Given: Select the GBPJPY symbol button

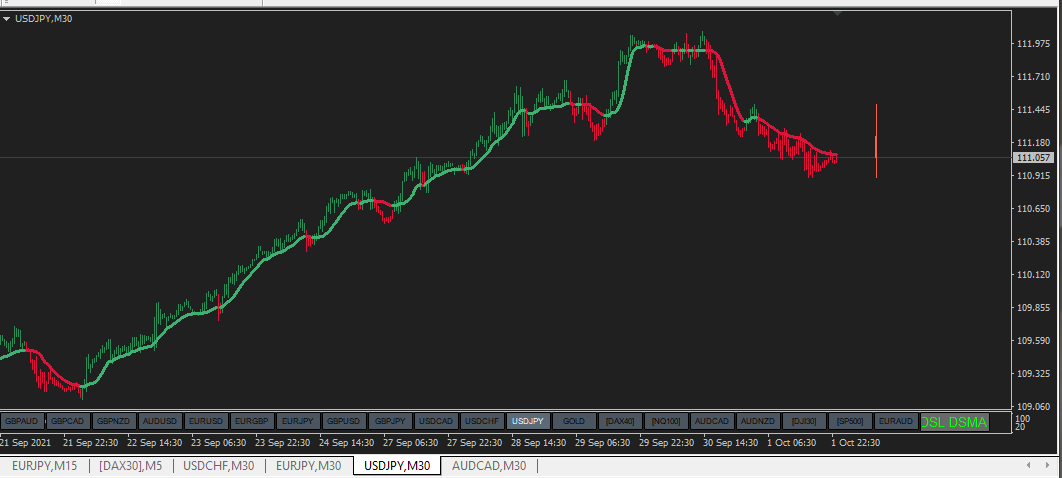Looking at the screenshot, I should [390, 422].
